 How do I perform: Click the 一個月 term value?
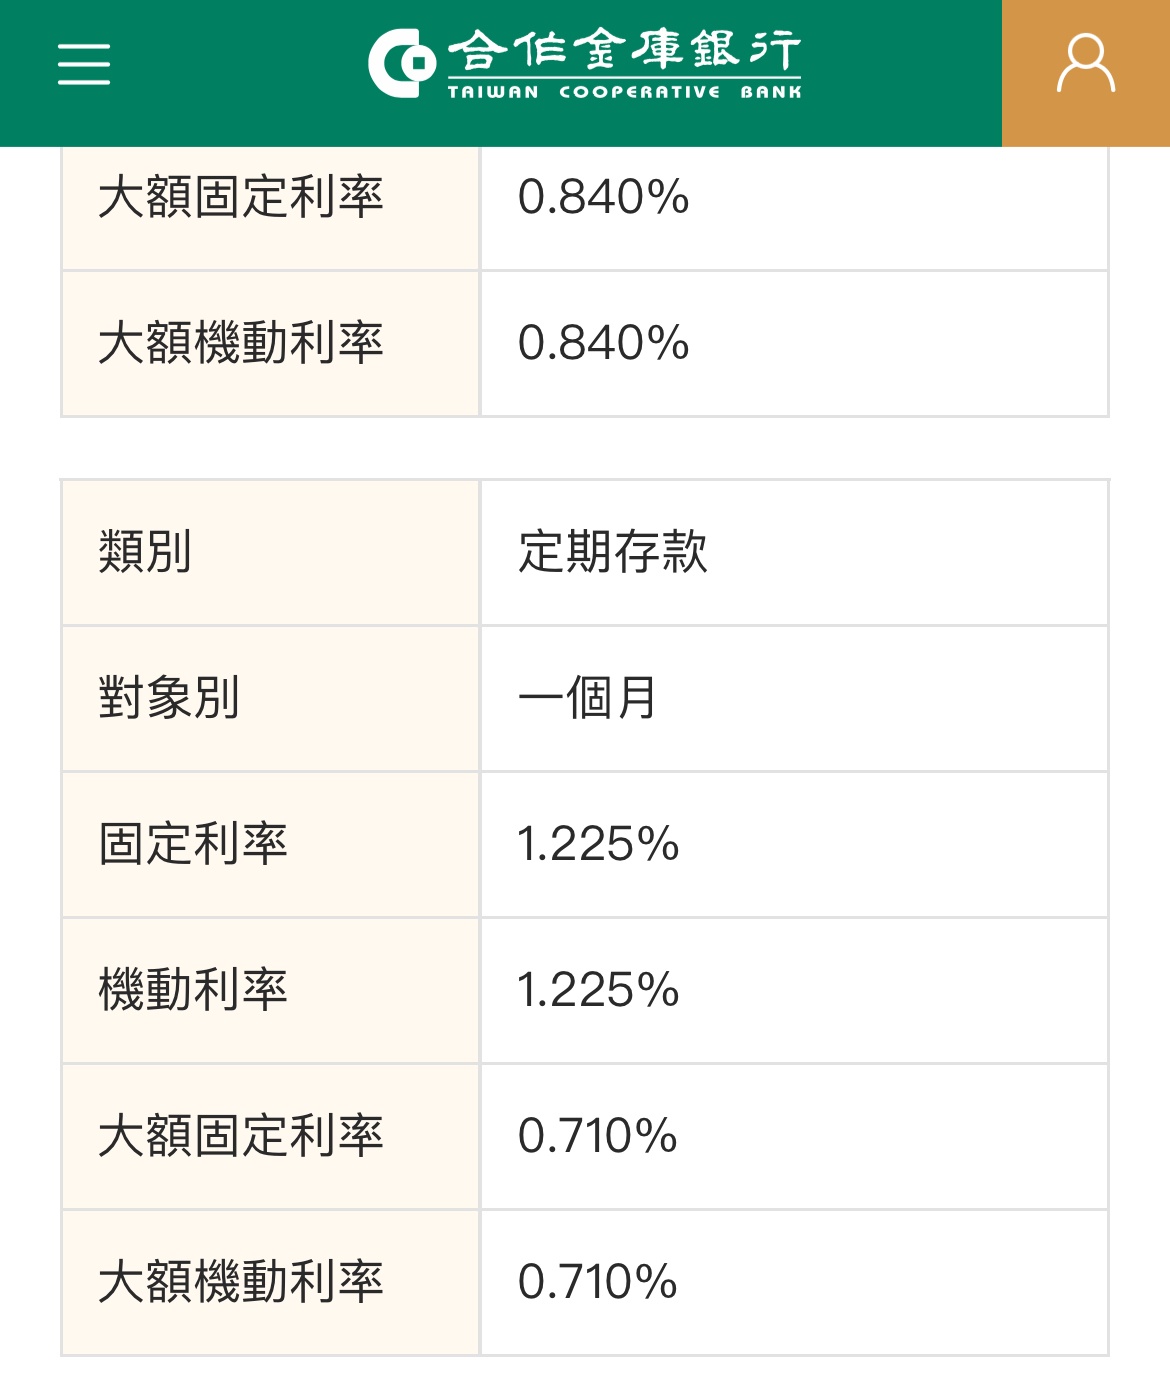click(x=587, y=698)
